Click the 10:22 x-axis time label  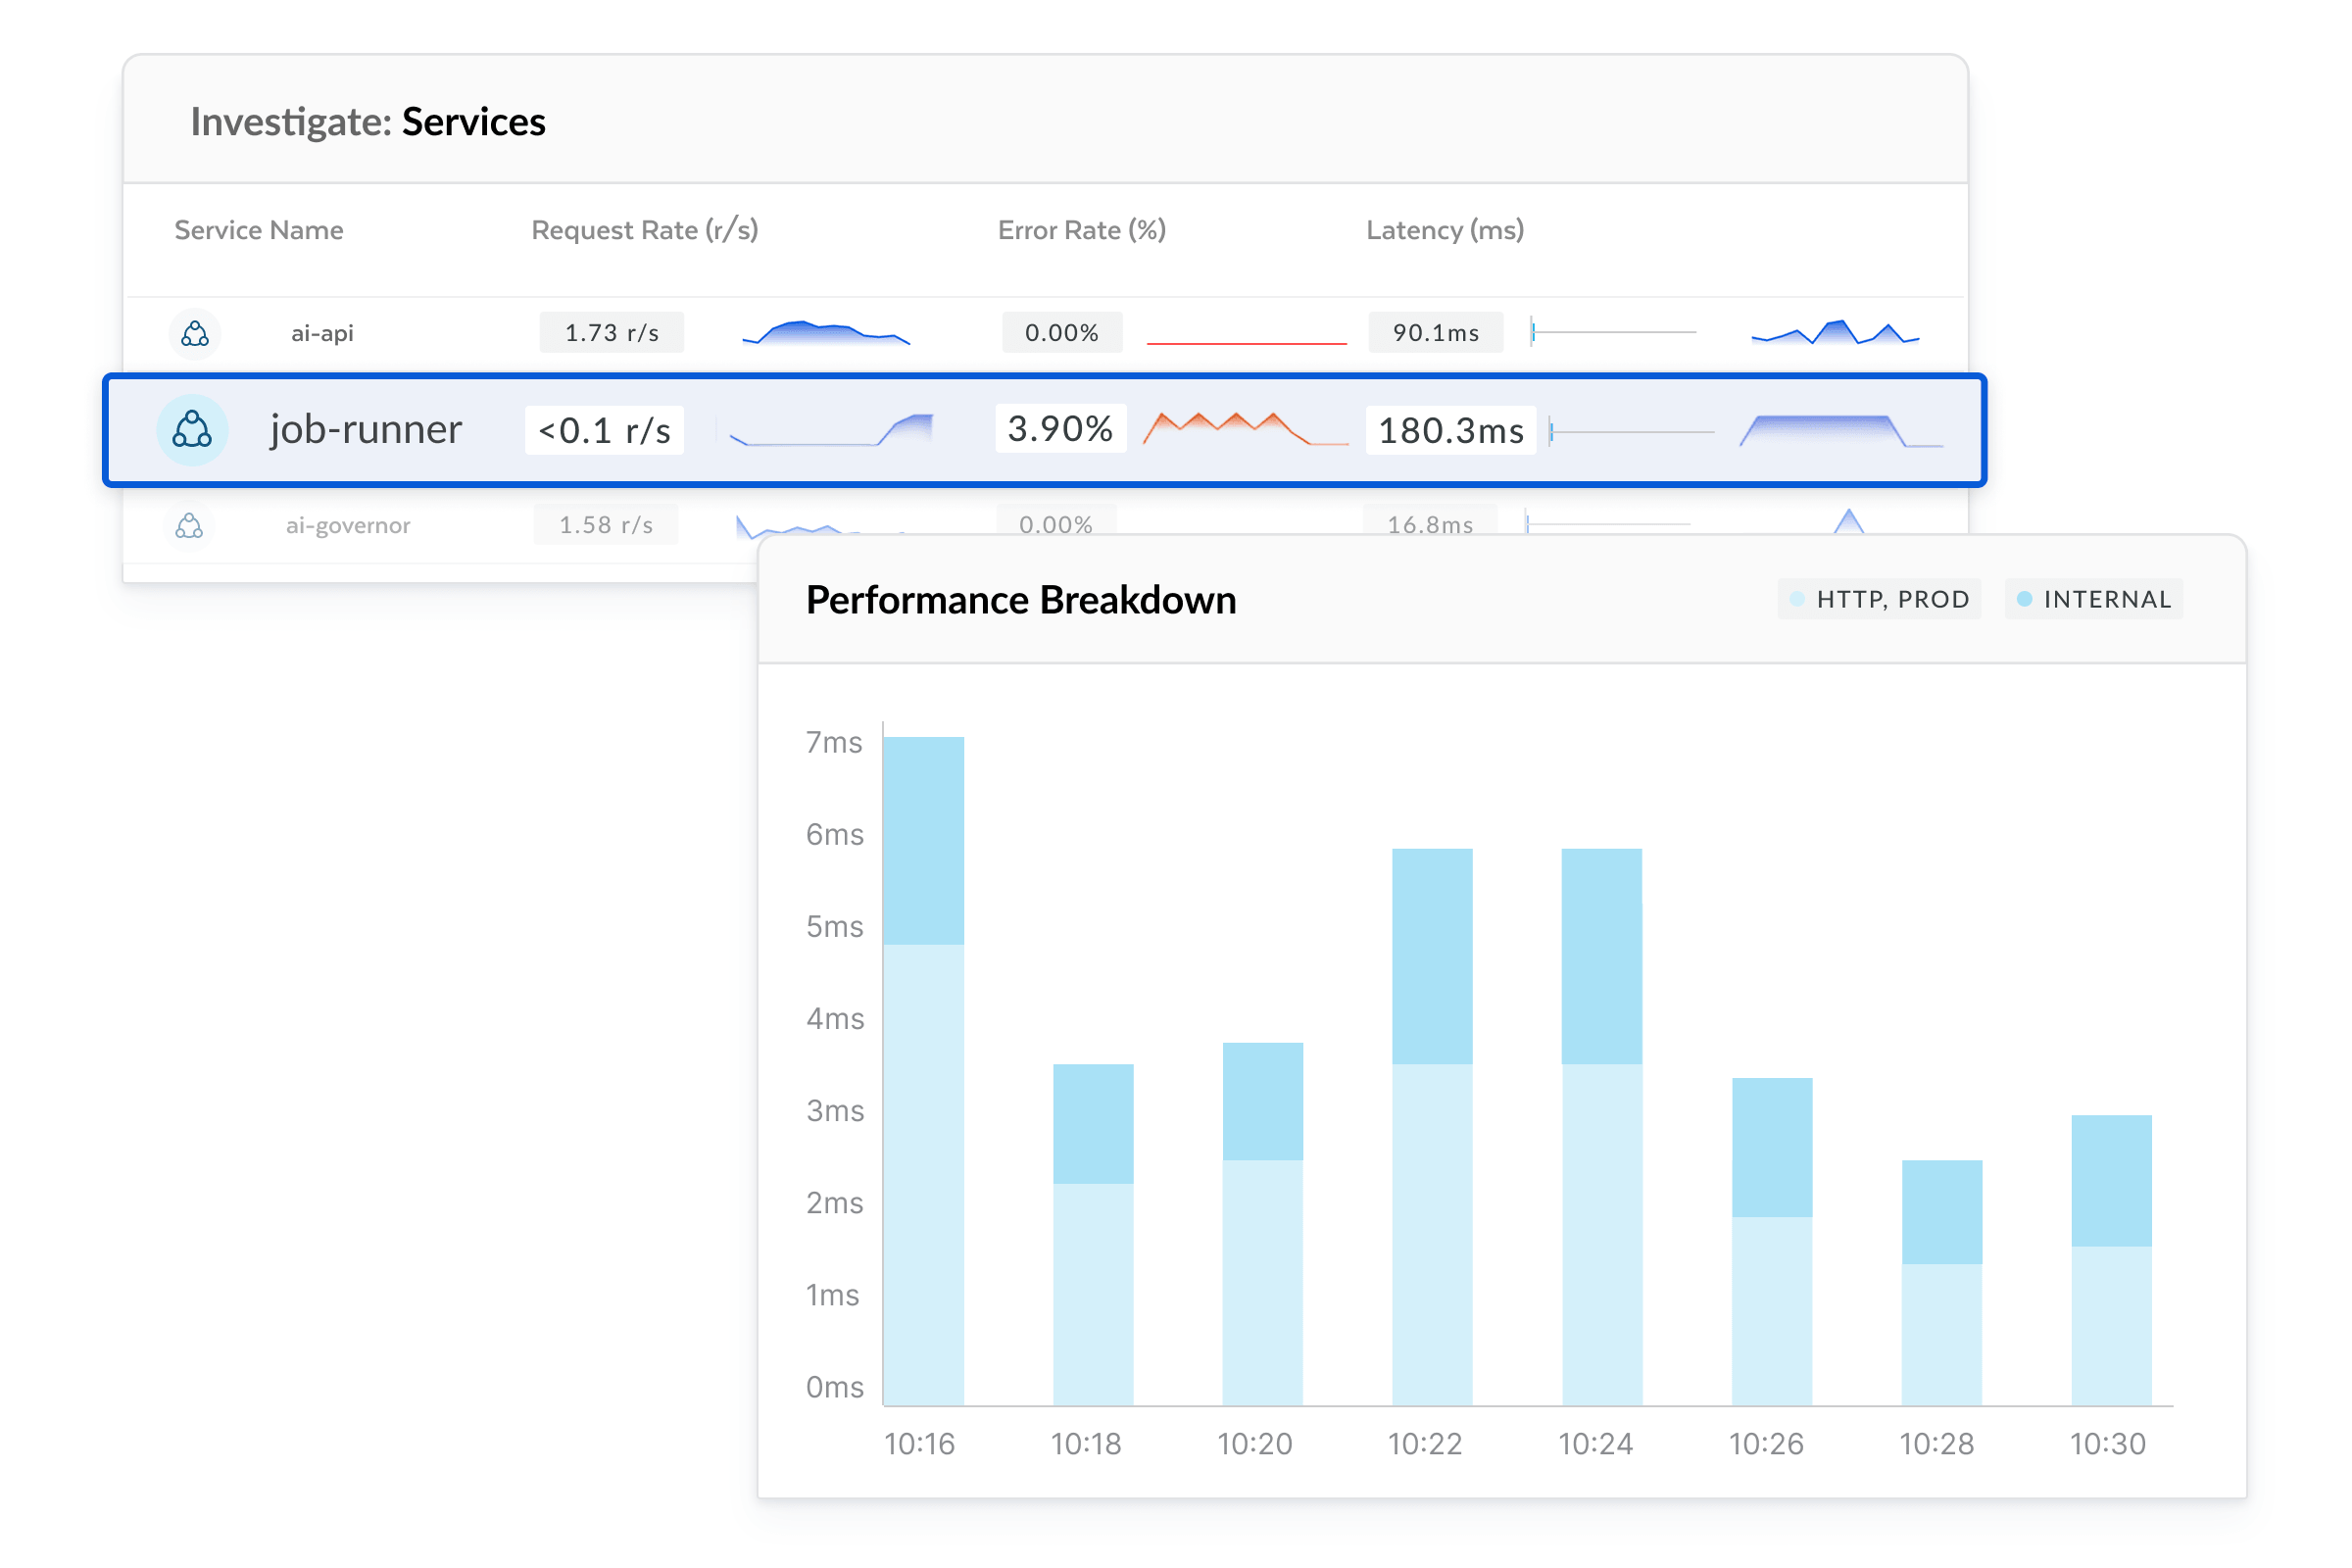tap(1425, 1444)
